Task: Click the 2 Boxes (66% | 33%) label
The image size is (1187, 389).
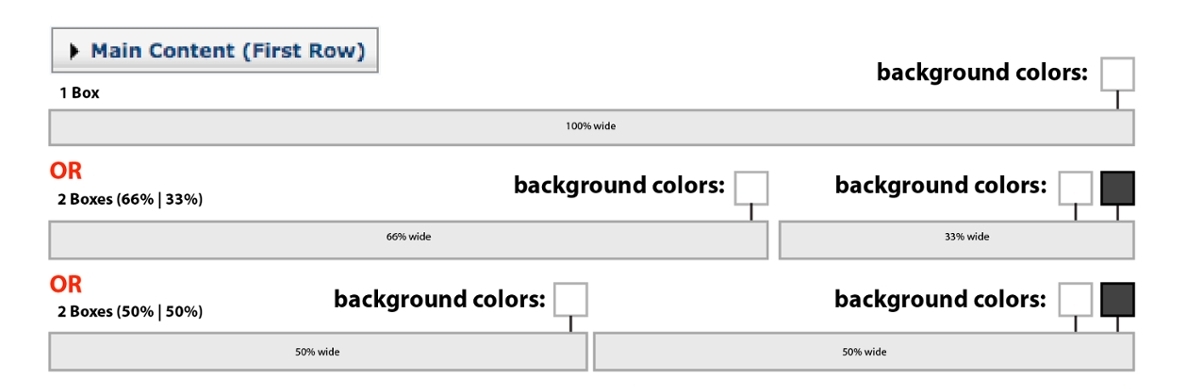Action: coord(130,201)
